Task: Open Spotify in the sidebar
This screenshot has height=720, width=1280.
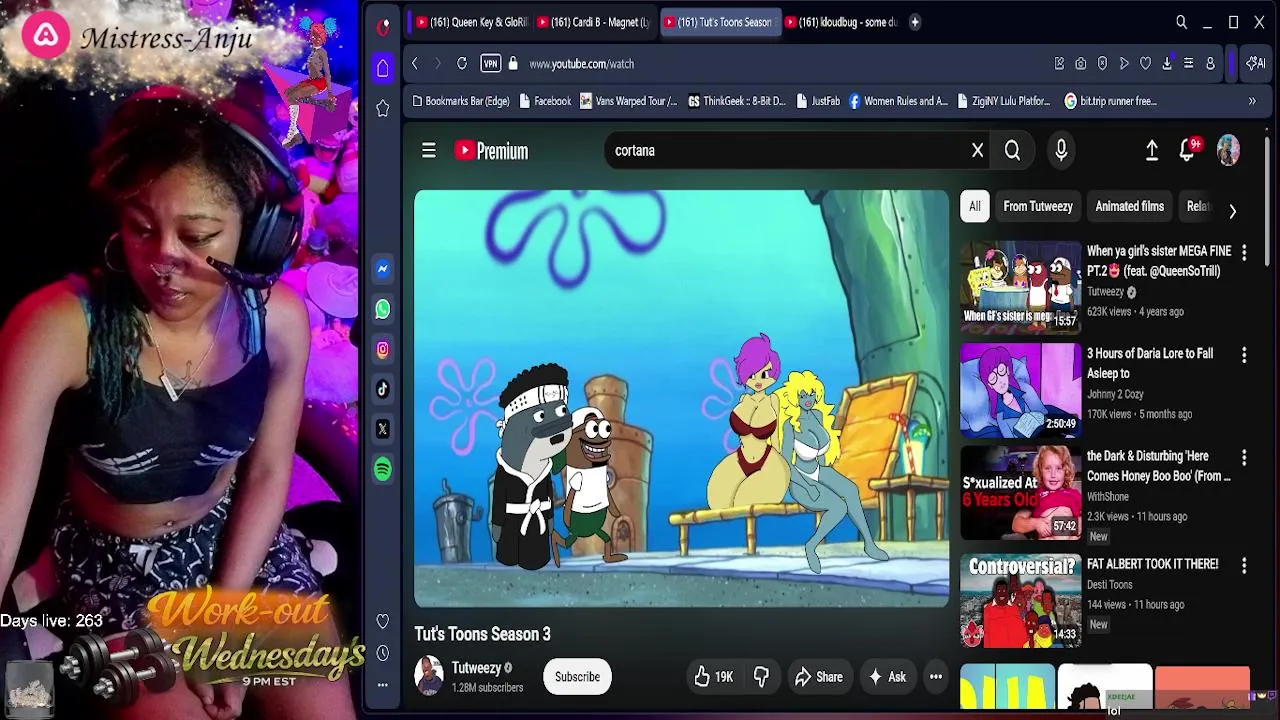Action: 383,469
